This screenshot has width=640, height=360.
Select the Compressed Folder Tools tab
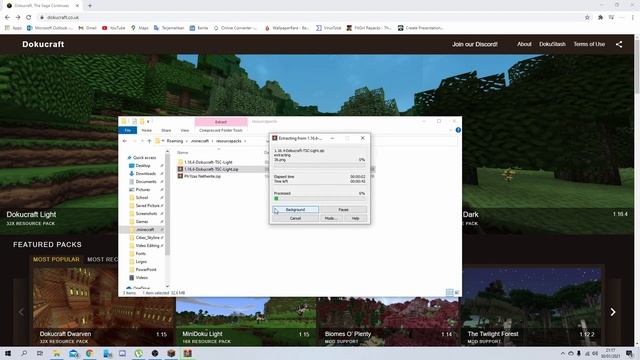tap(221, 130)
